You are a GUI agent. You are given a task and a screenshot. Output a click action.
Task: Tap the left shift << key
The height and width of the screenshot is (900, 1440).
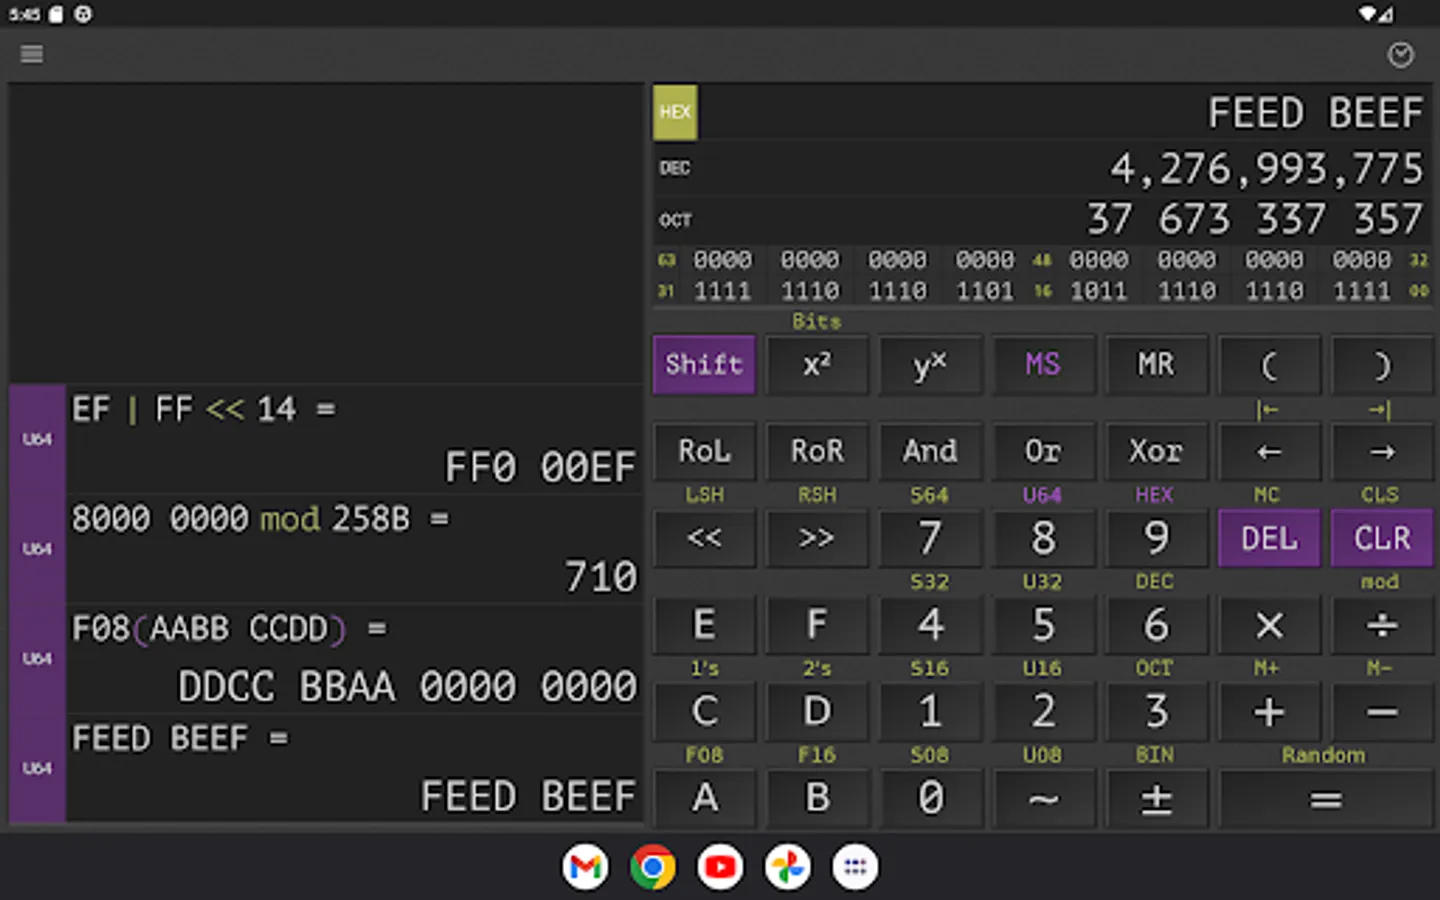[x=704, y=538]
